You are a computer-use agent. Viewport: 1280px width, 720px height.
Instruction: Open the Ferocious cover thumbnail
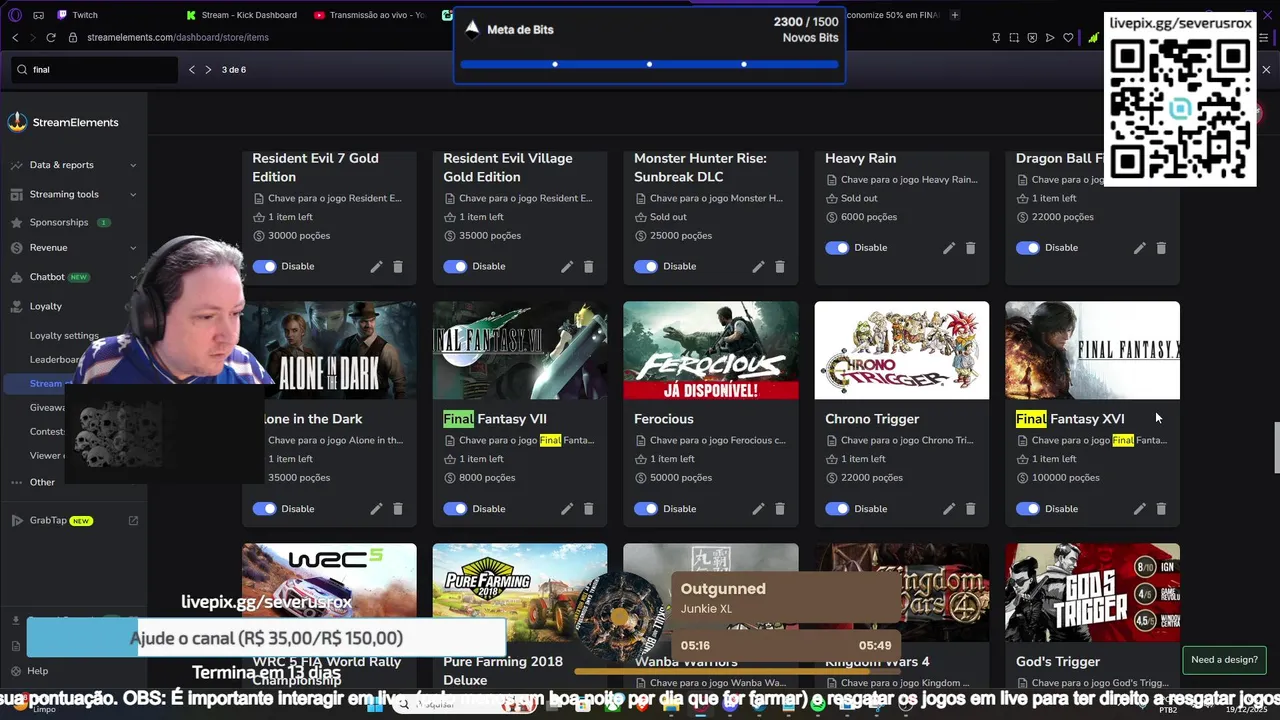(x=711, y=351)
